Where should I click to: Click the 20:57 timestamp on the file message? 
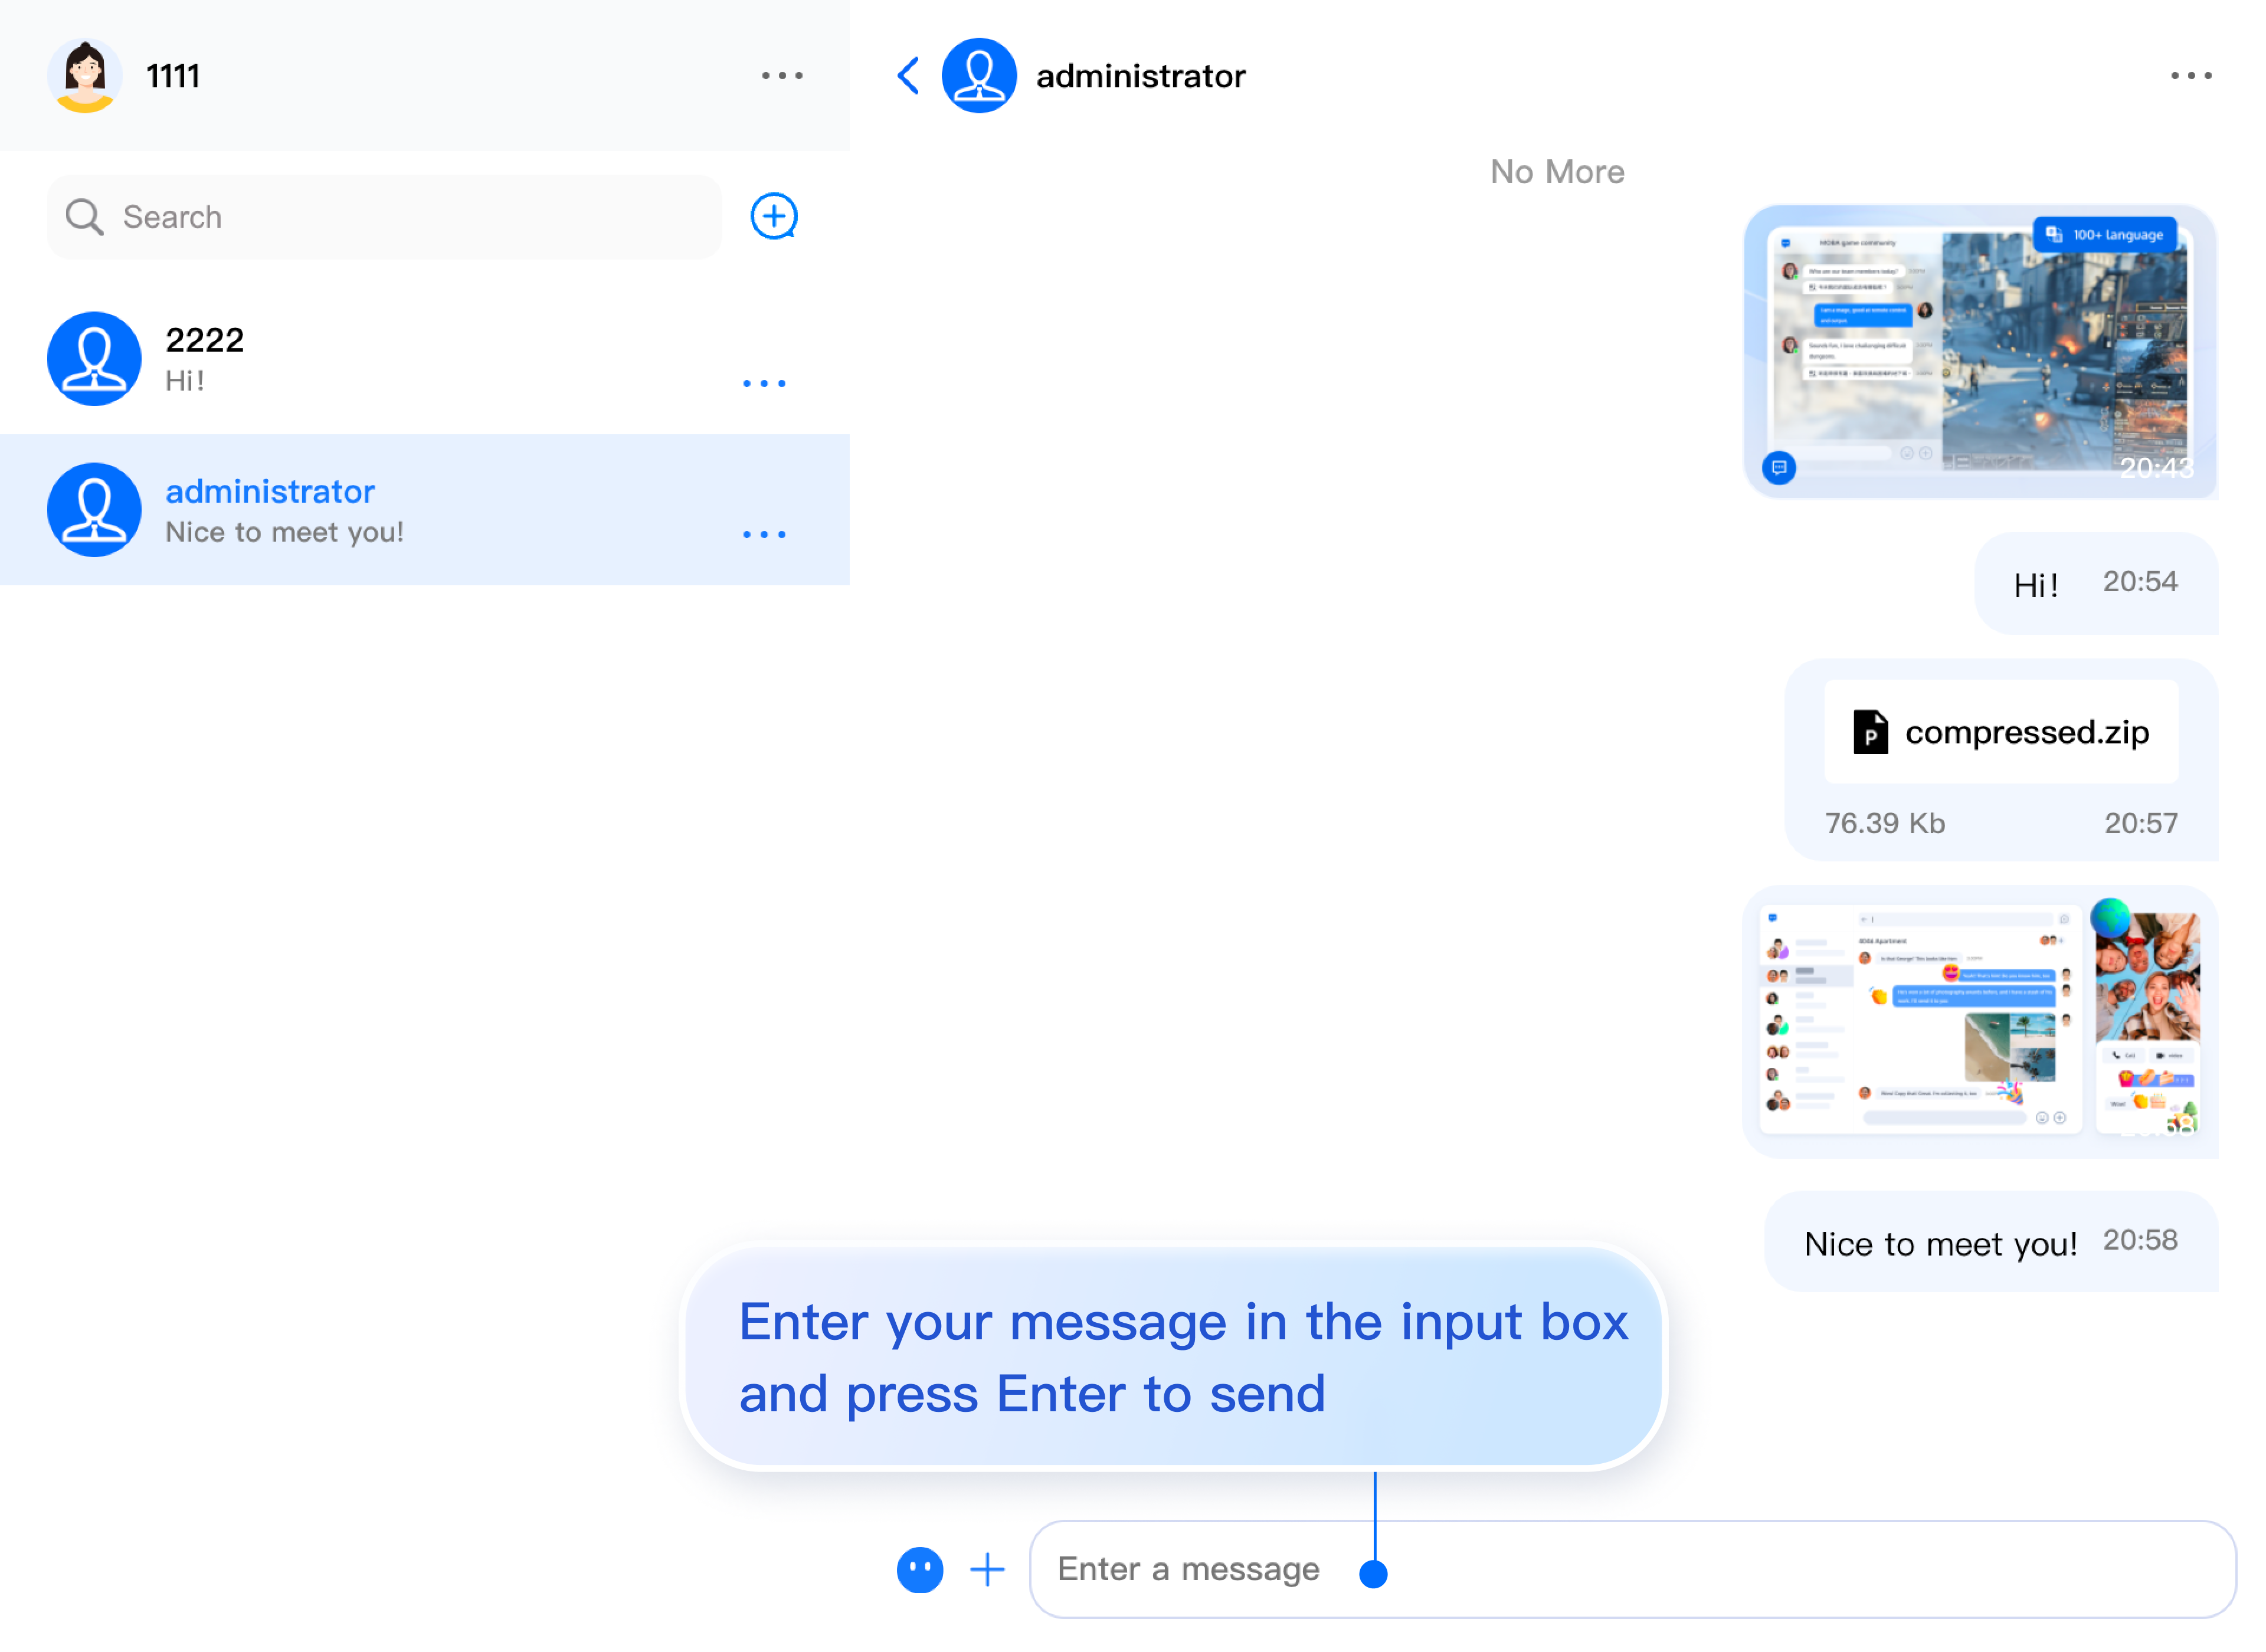tap(2140, 824)
